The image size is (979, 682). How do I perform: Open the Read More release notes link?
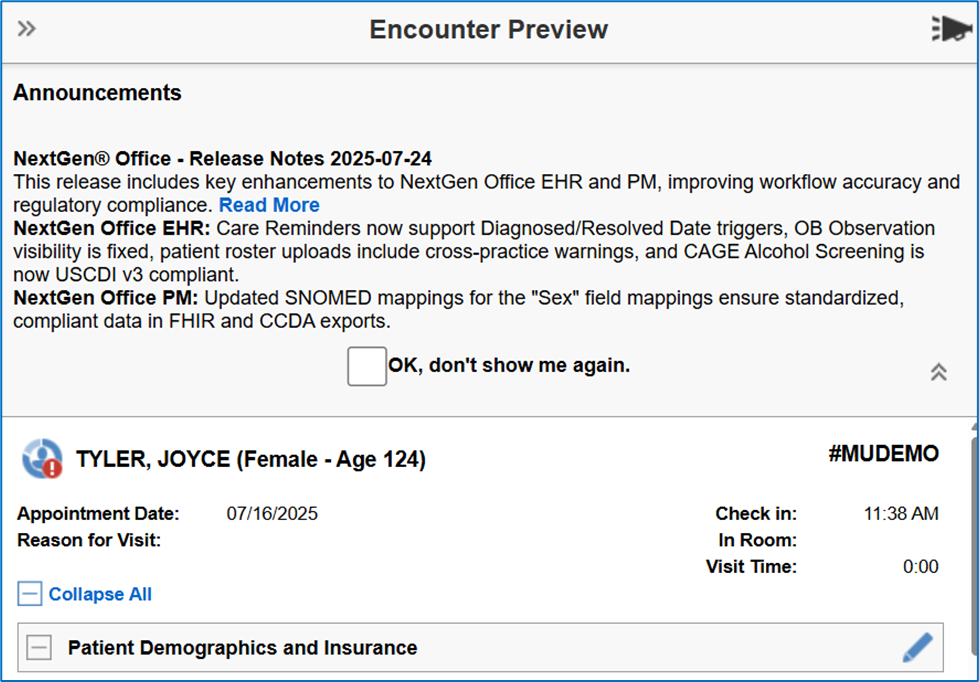tap(269, 205)
